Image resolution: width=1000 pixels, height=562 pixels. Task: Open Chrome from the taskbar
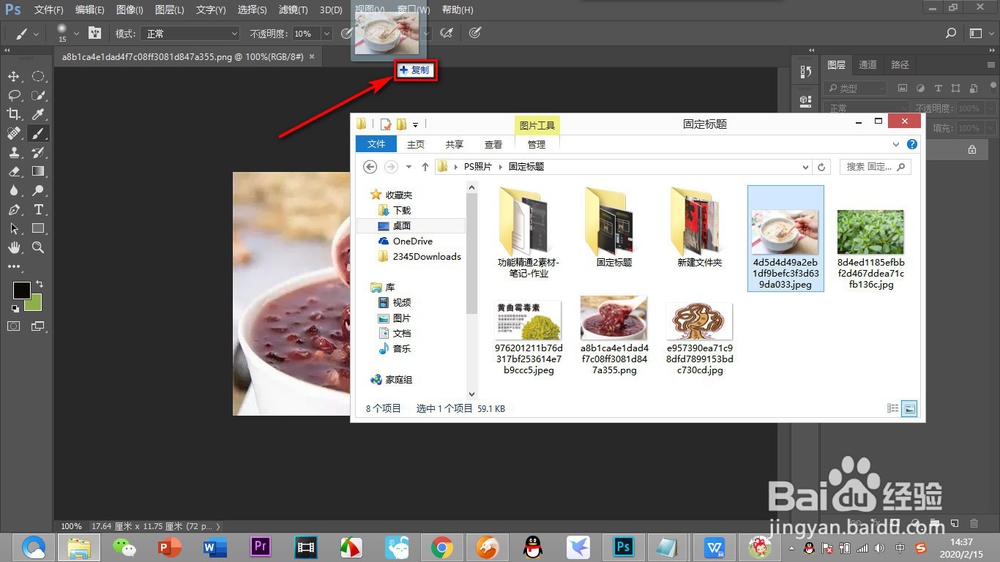(x=441, y=547)
